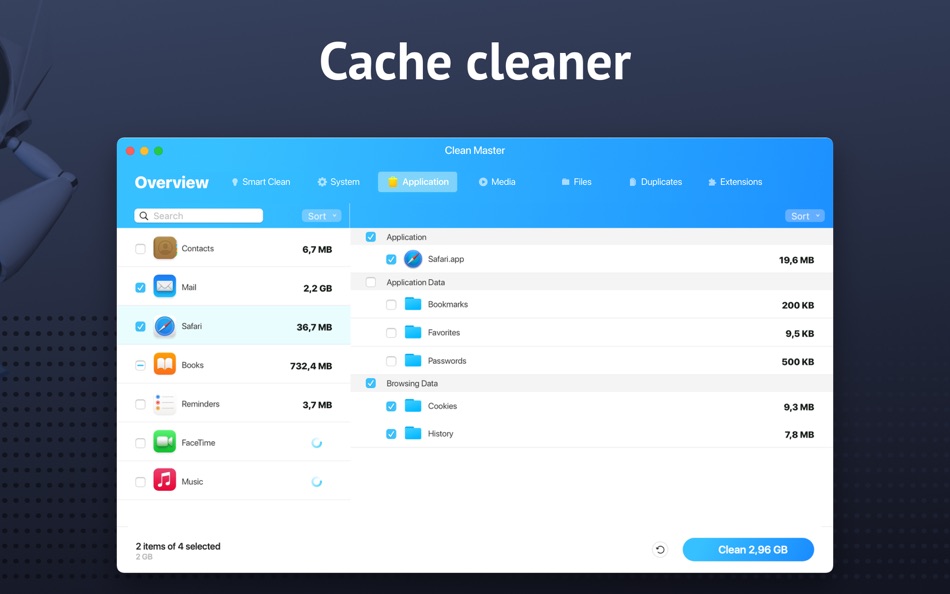Open the Extensions tab

tap(735, 182)
